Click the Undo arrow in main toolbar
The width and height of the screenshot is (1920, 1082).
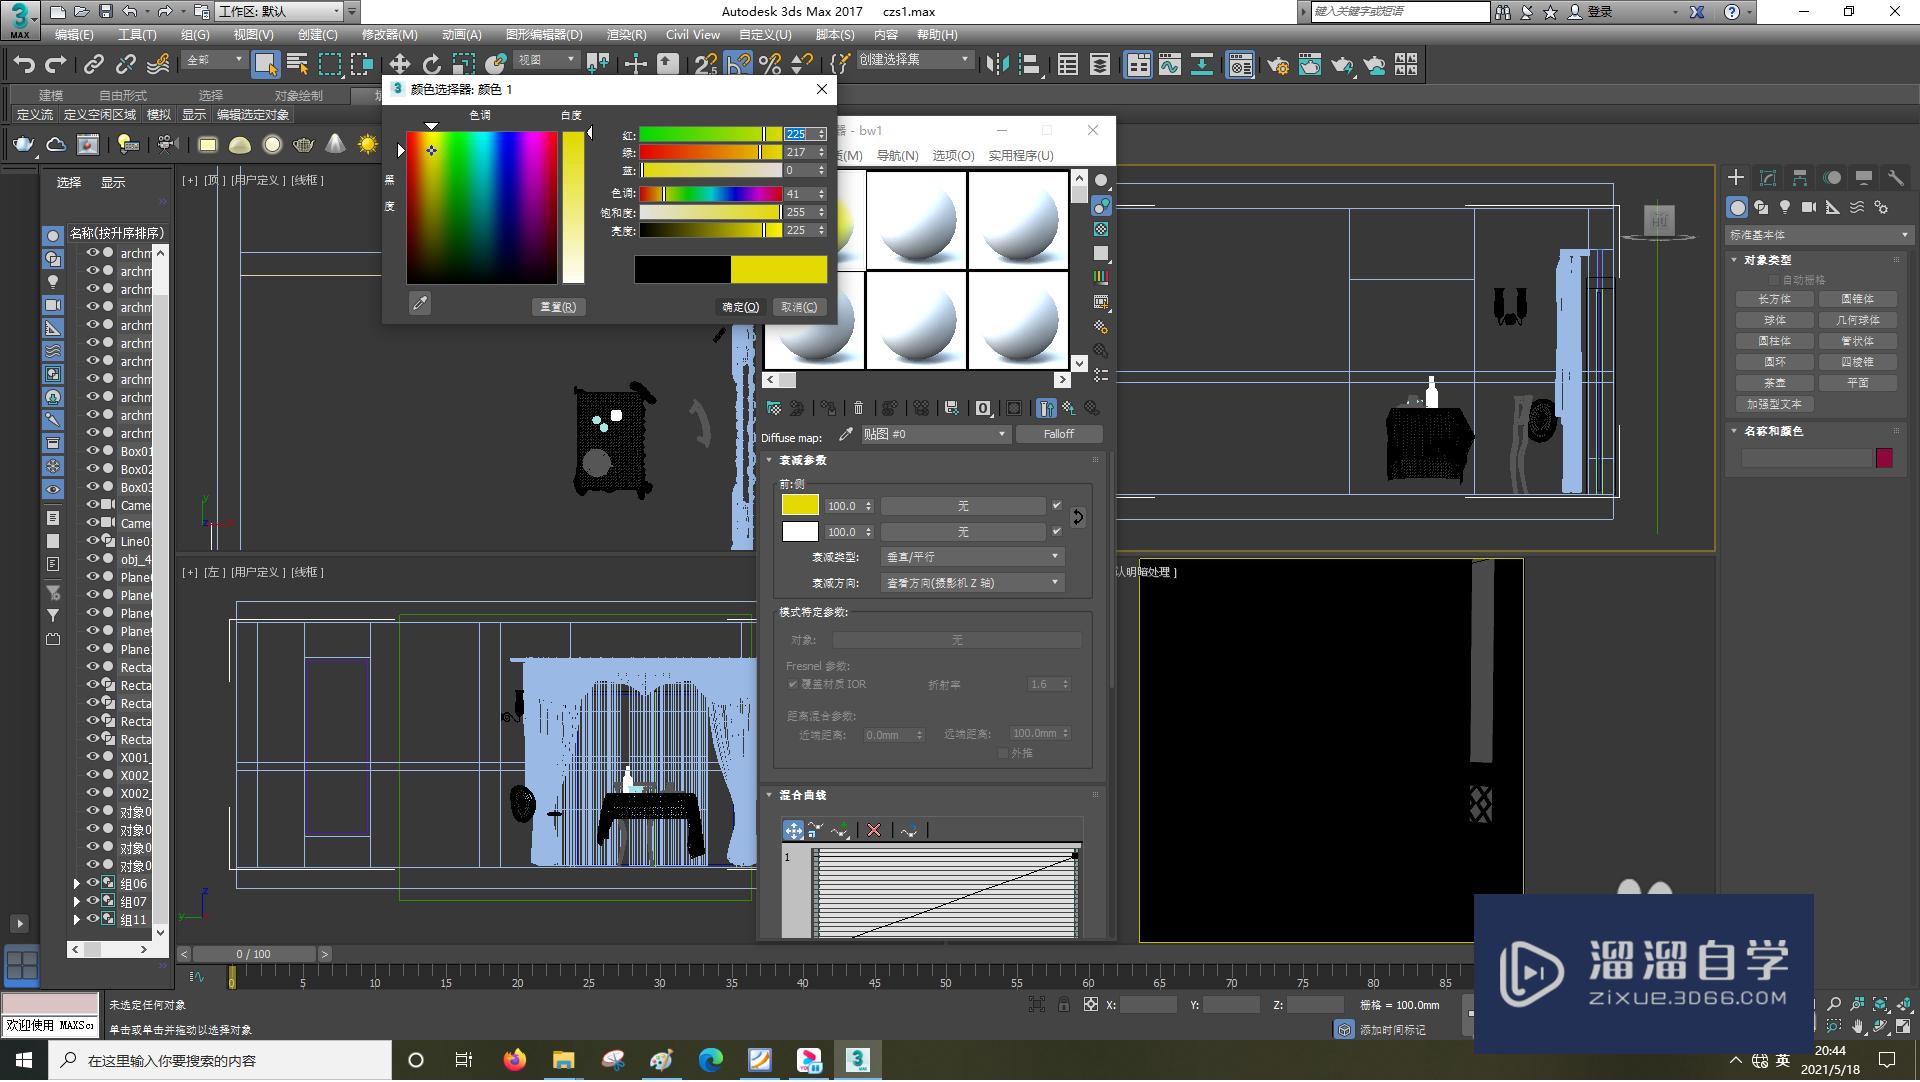coord(24,65)
